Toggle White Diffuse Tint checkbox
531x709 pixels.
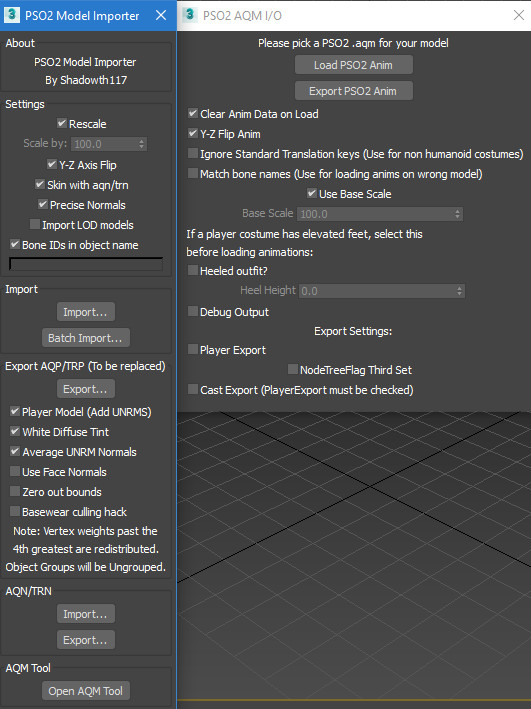(x=15, y=431)
